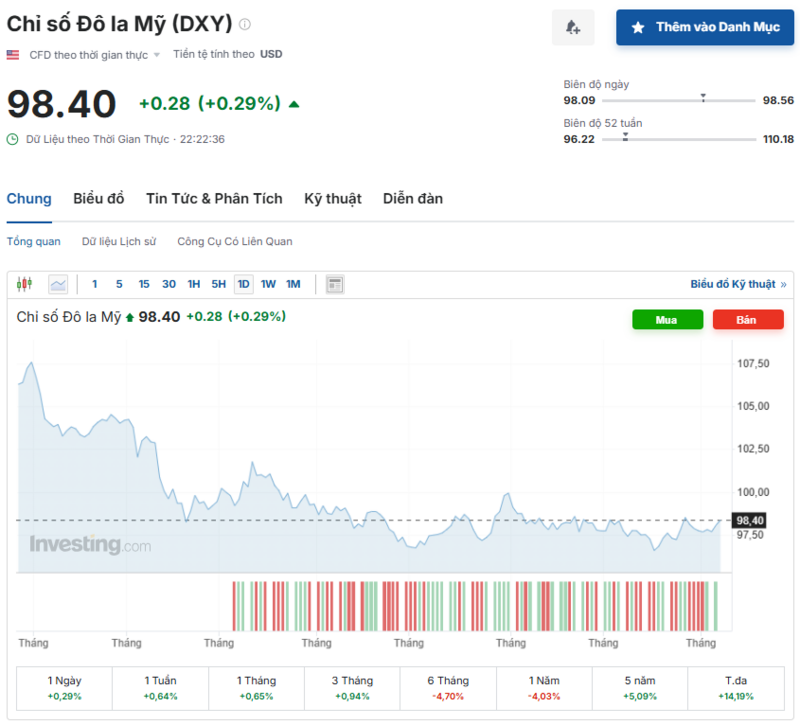The height and width of the screenshot is (725, 800).
Task: Select the 1D chart interval
Action: point(243,284)
